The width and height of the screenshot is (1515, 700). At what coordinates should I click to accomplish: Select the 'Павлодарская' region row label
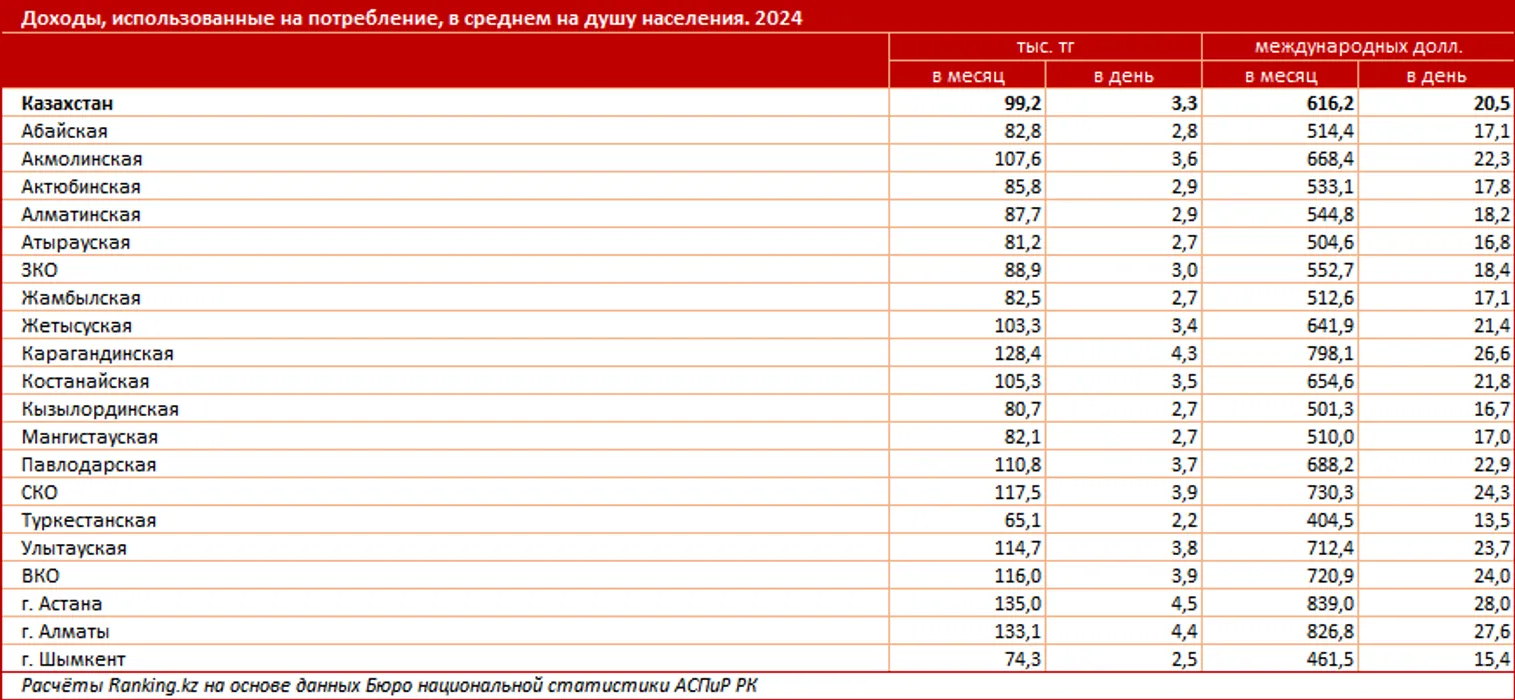point(89,465)
